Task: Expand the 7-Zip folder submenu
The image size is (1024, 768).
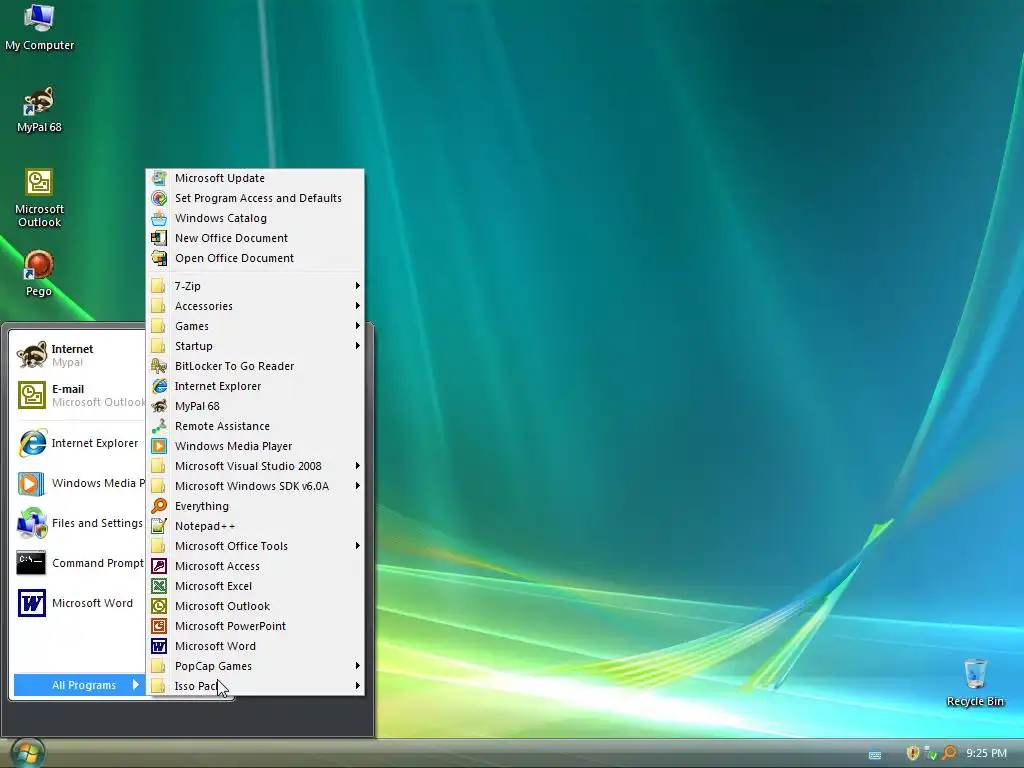Action: pyautogui.click(x=255, y=286)
